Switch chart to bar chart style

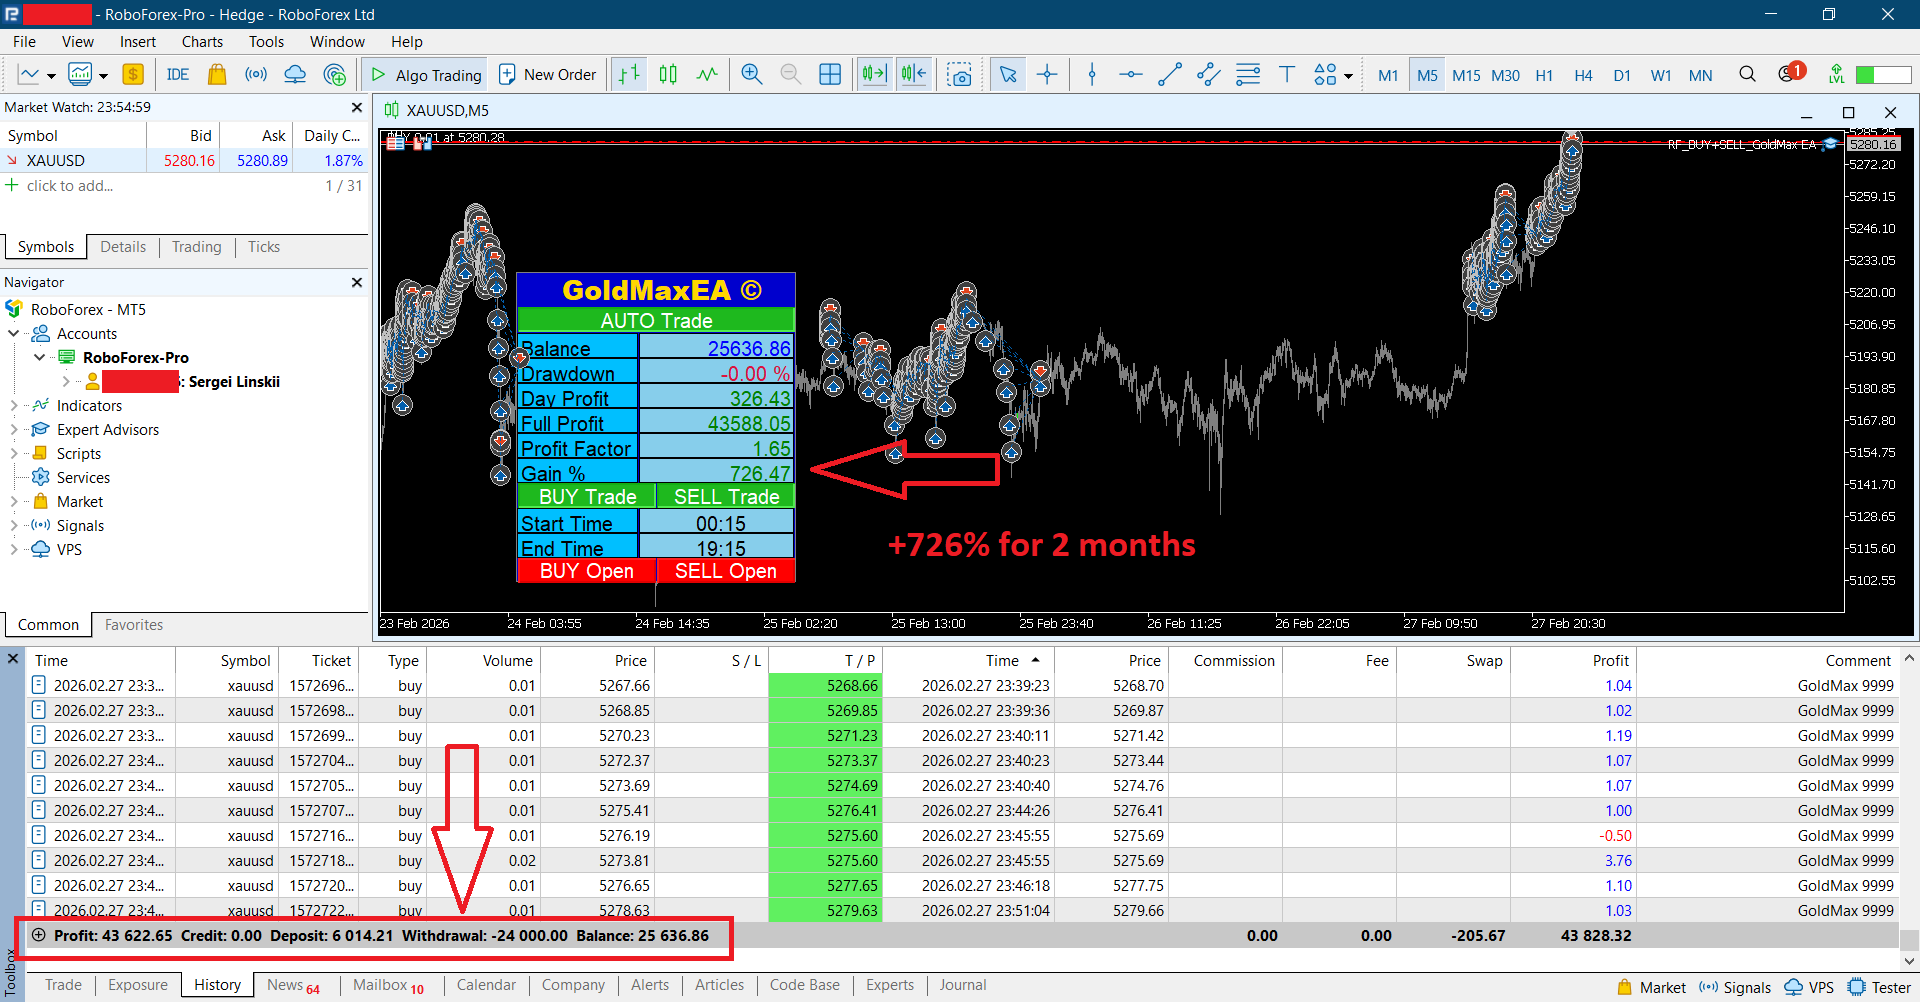(x=629, y=75)
